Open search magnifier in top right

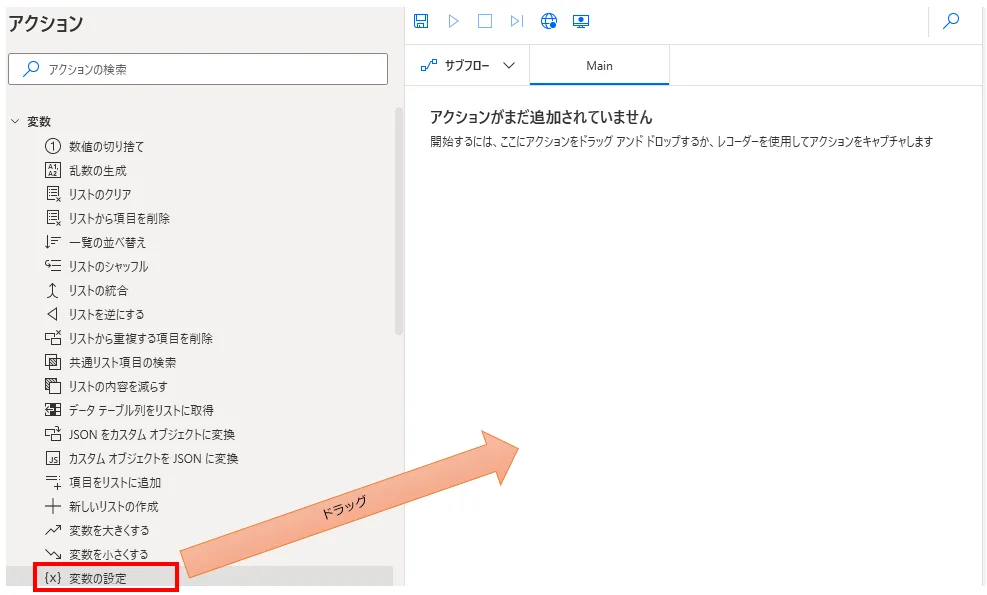click(951, 21)
